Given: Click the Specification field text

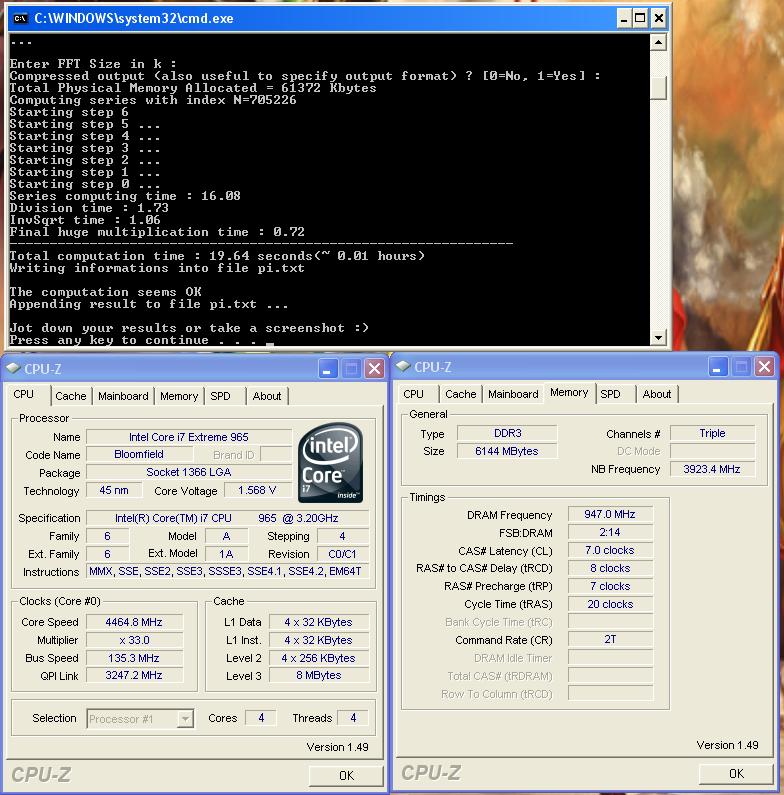Looking at the screenshot, I should coord(227,518).
